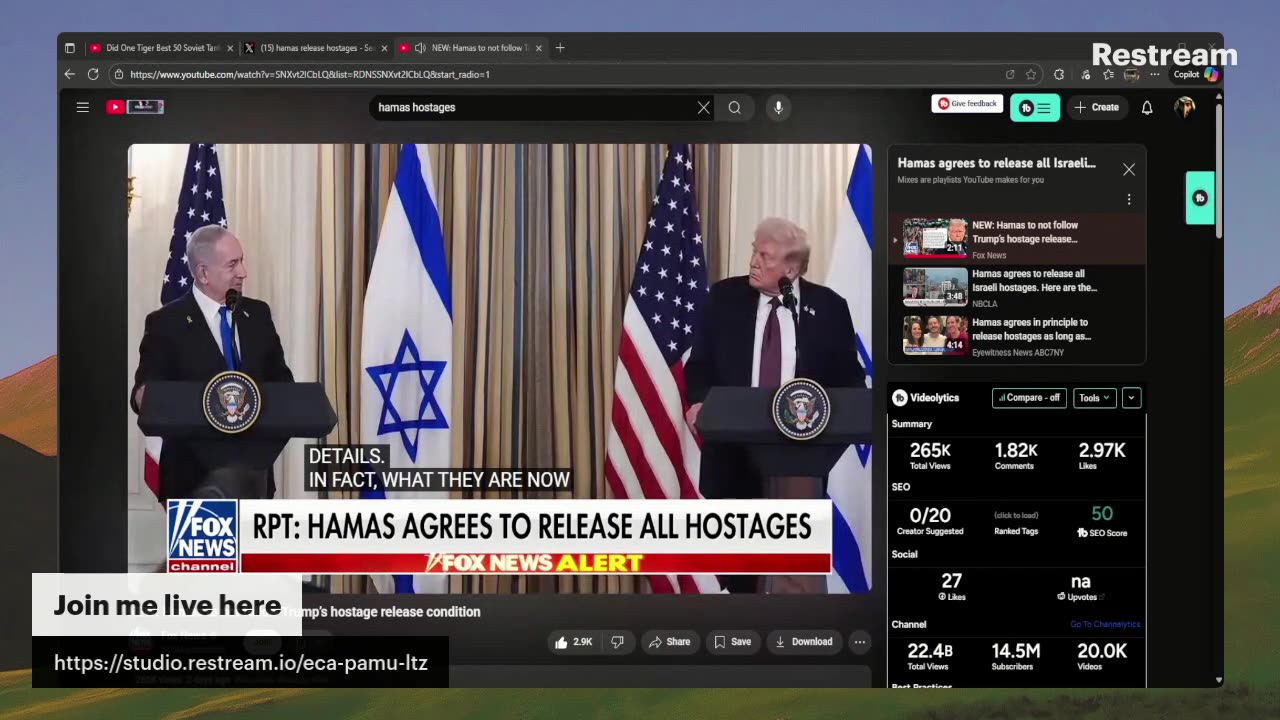Save the video to a playlist

(732, 642)
